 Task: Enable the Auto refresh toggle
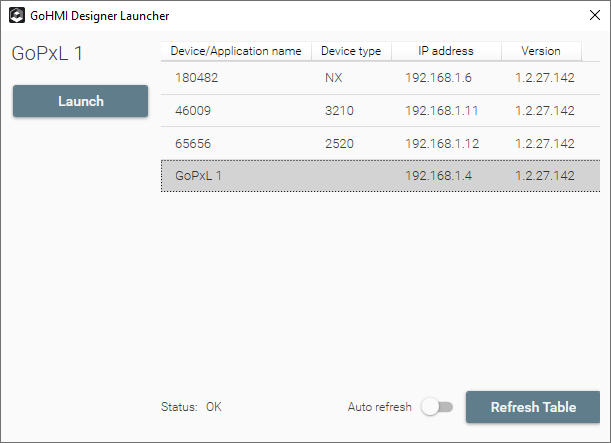437,407
